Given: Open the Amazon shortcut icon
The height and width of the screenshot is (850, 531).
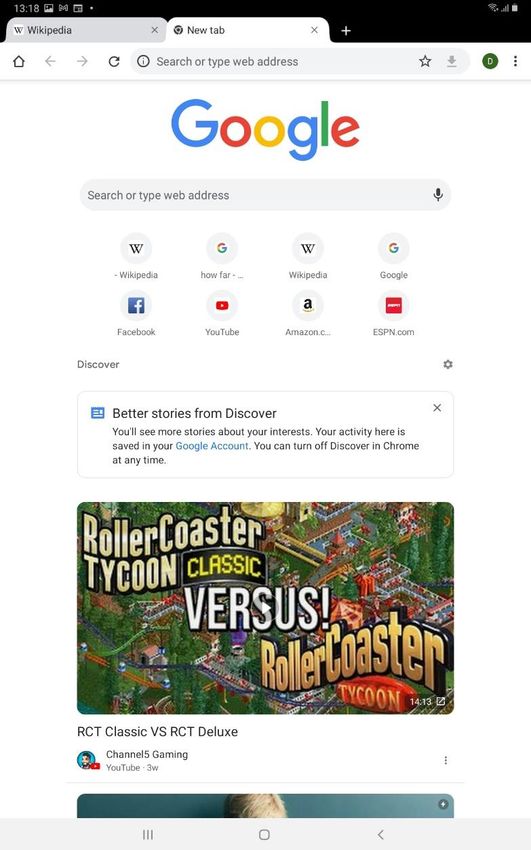Looking at the screenshot, I should pyautogui.click(x=308, y=305).
